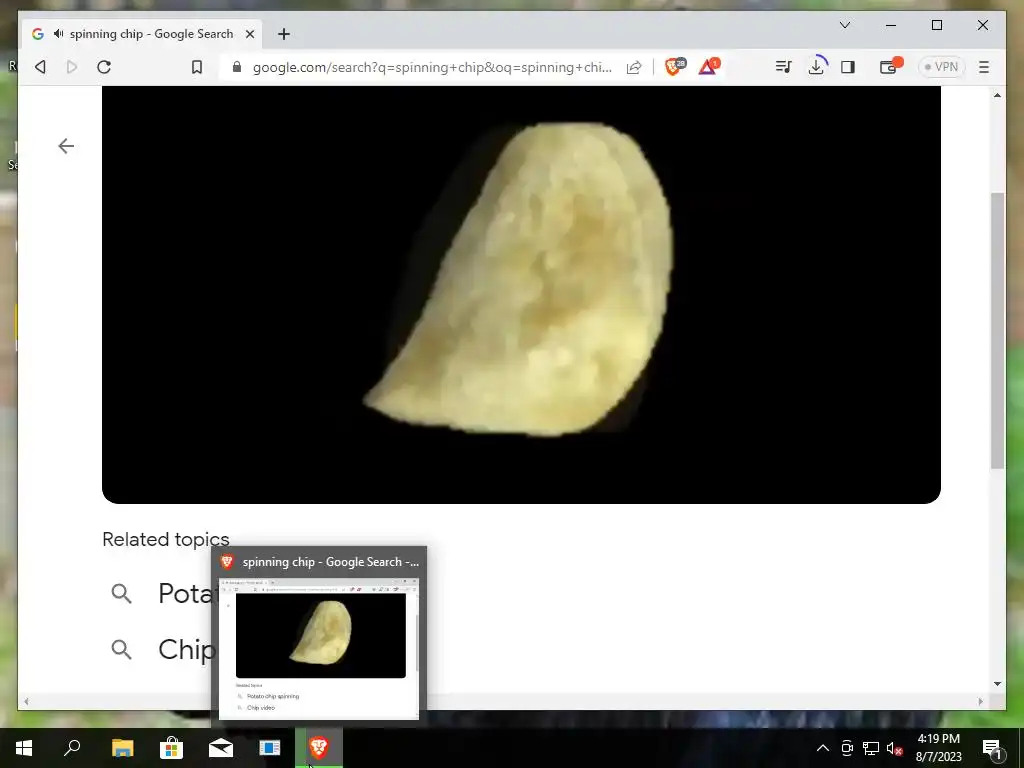Click the Chip related topic search icon
The height and width of the screenshot is (768, 1024).
click(121, 649)
